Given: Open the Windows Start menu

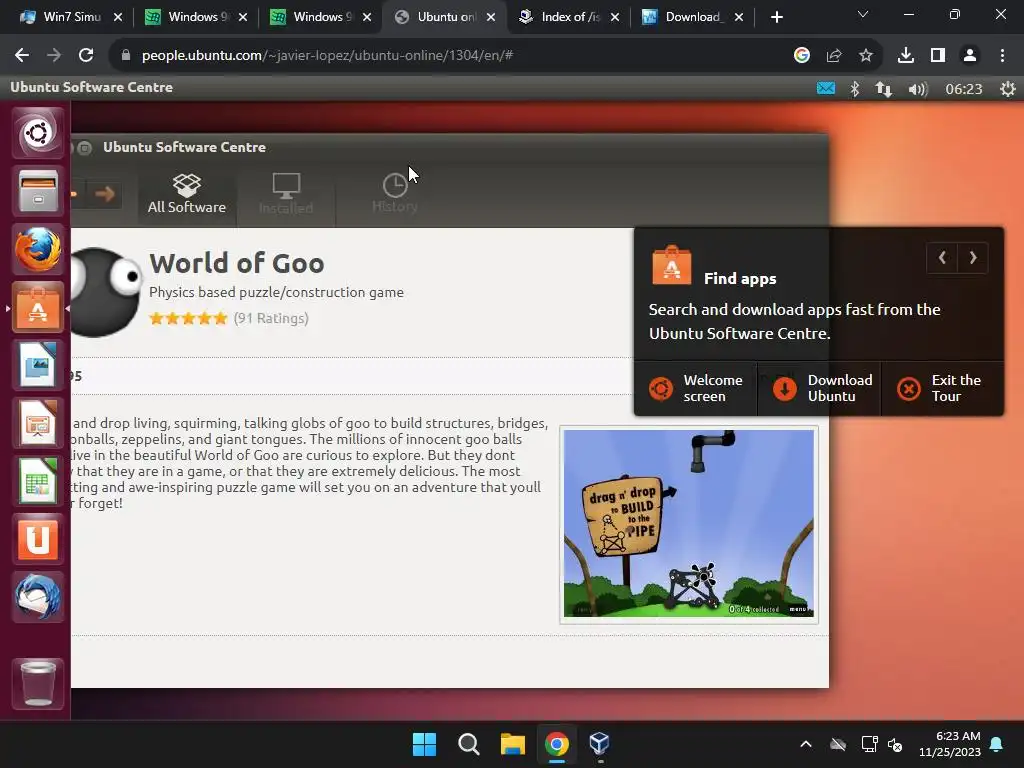Looking at the screenshot, I should click(424, 744).
